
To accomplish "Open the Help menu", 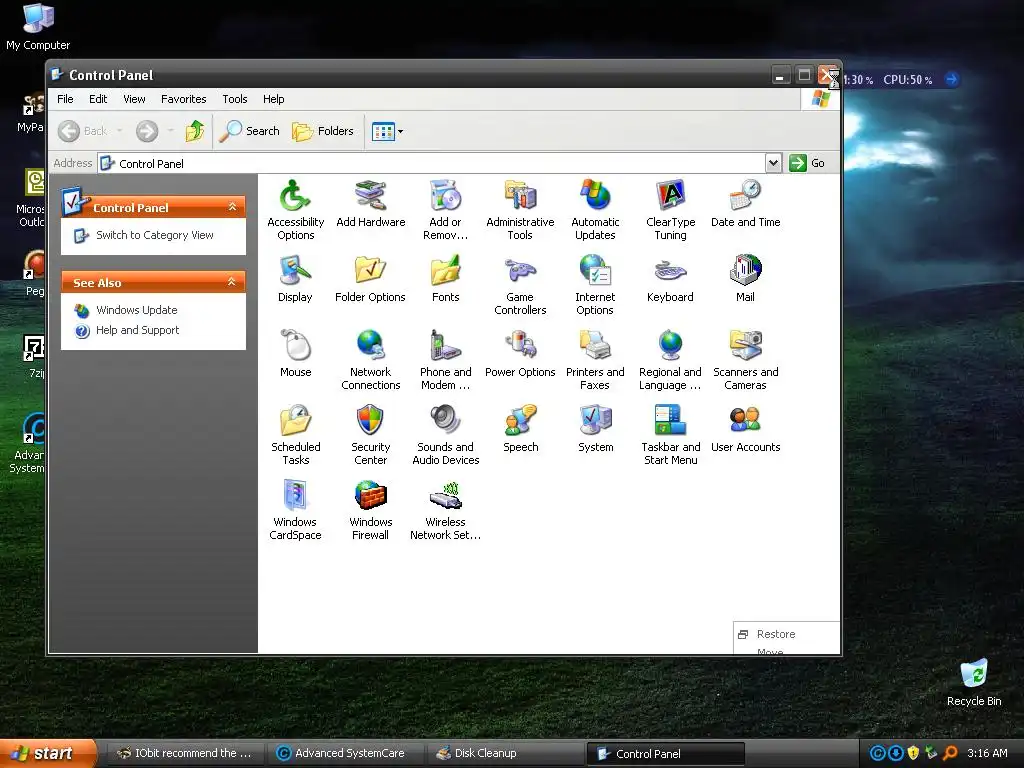I will pos(274,99).
